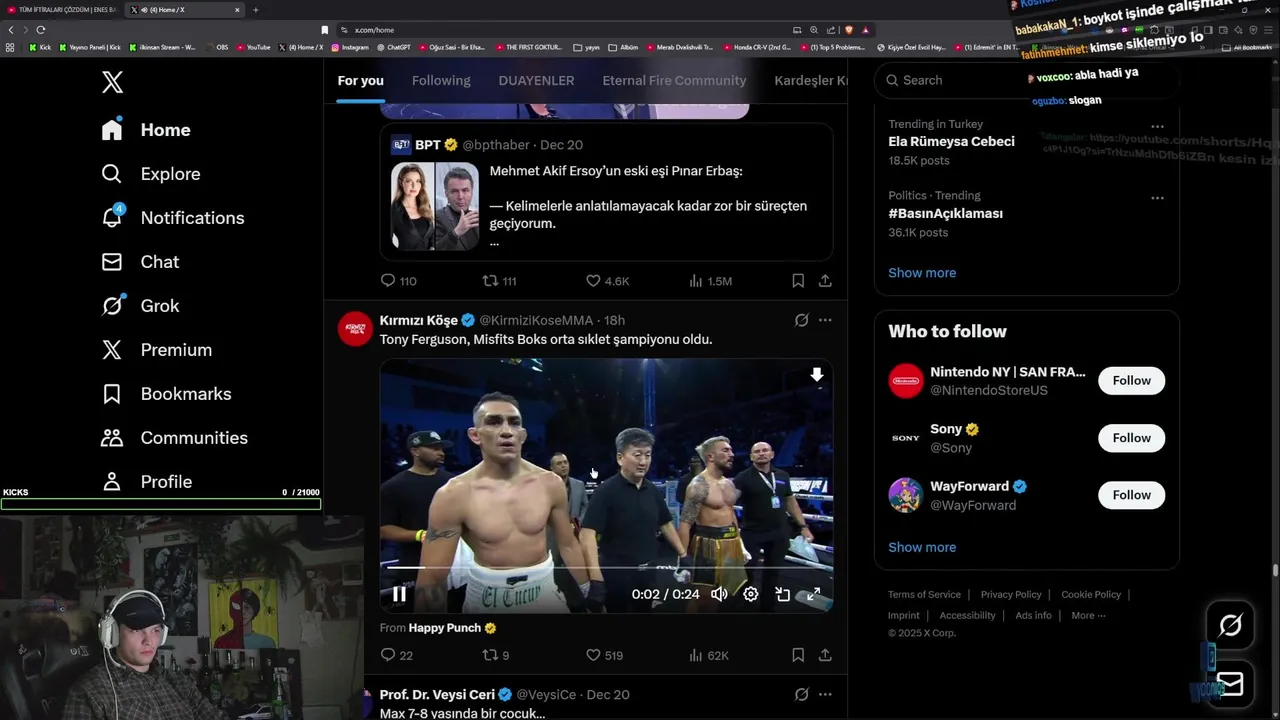Screen dimensions: 1280x720
Task: Like the Kırmızı Köşe post with 519 likes
Action: click(x=604, y=655)
